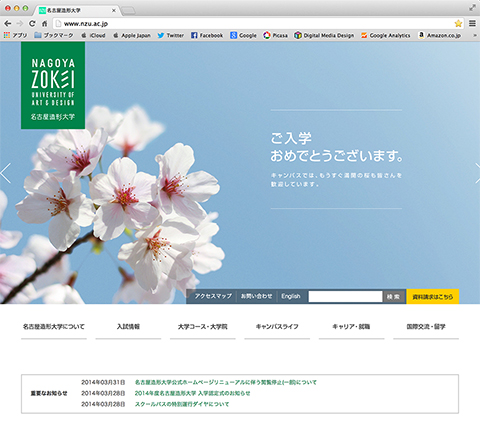Show next slide with right arrow
Image resolution: width=480 pixels, height=425 pixels.
coord(477,173)
